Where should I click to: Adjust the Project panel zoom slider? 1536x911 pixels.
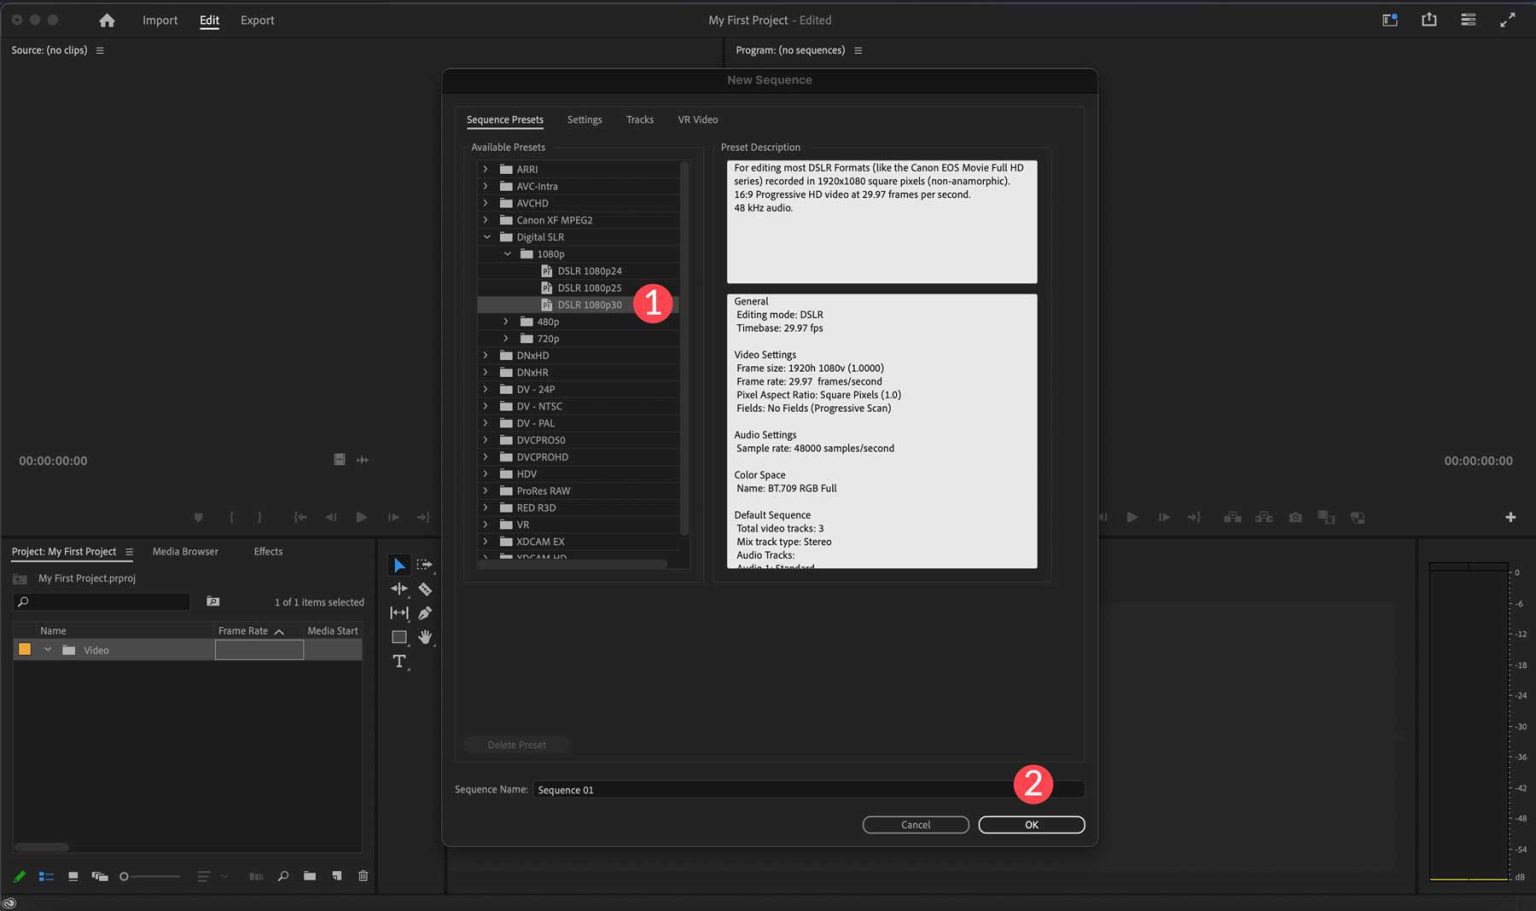124,876
